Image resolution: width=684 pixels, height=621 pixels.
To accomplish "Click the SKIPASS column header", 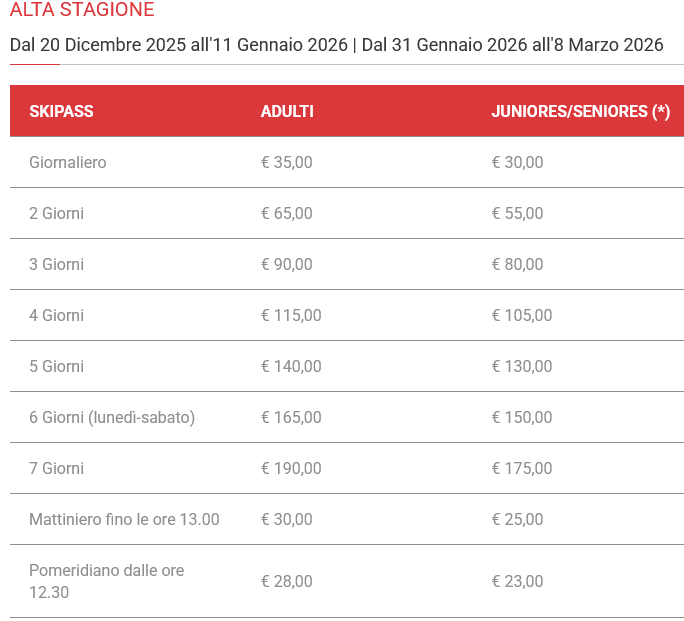I will 61,111.
